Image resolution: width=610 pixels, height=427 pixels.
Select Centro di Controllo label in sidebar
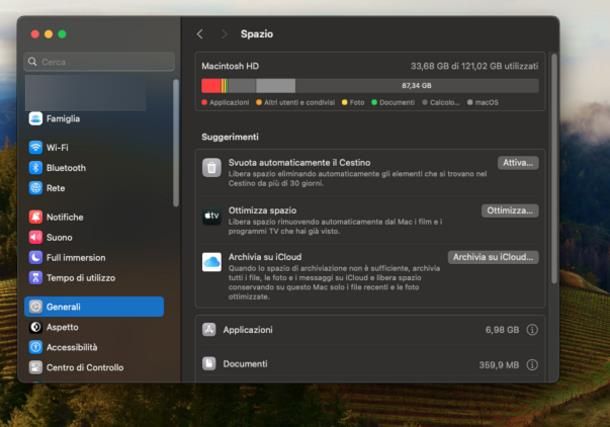click(85, 368)
